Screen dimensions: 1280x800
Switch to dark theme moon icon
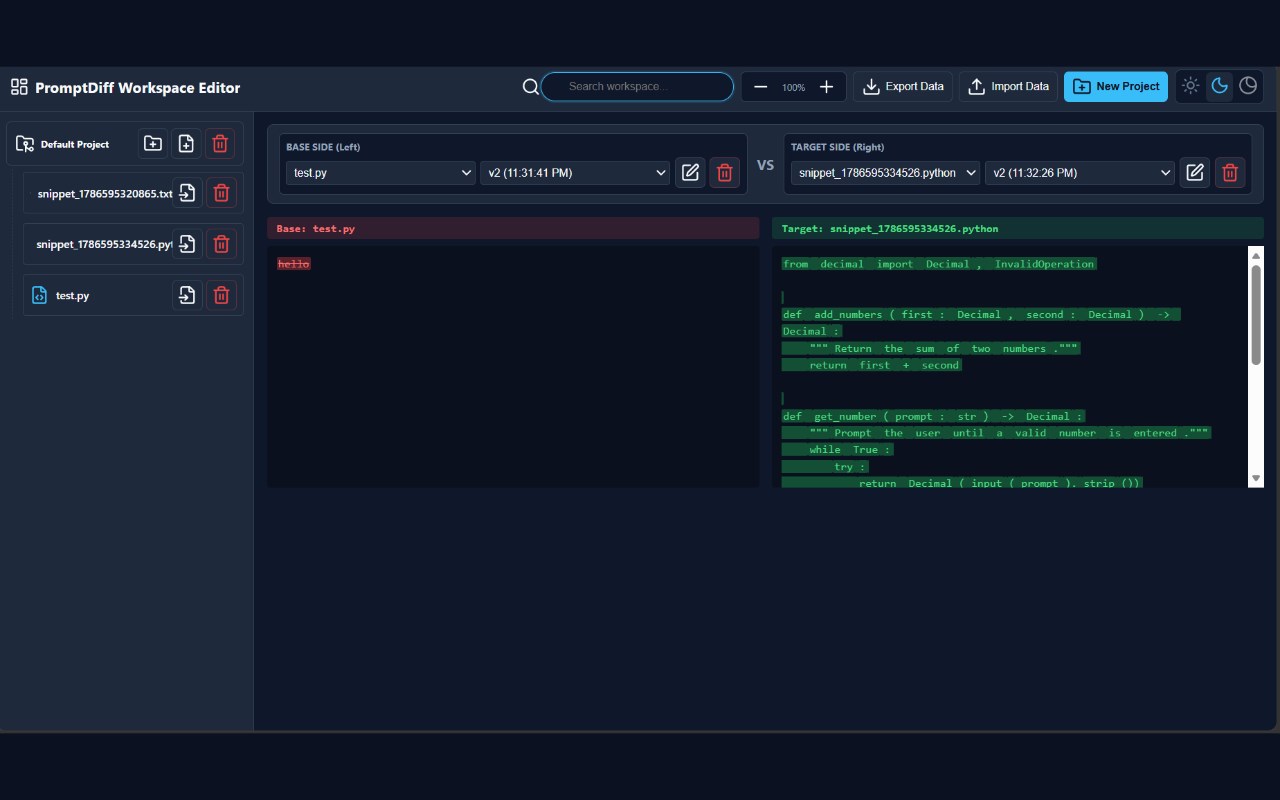1219,86
